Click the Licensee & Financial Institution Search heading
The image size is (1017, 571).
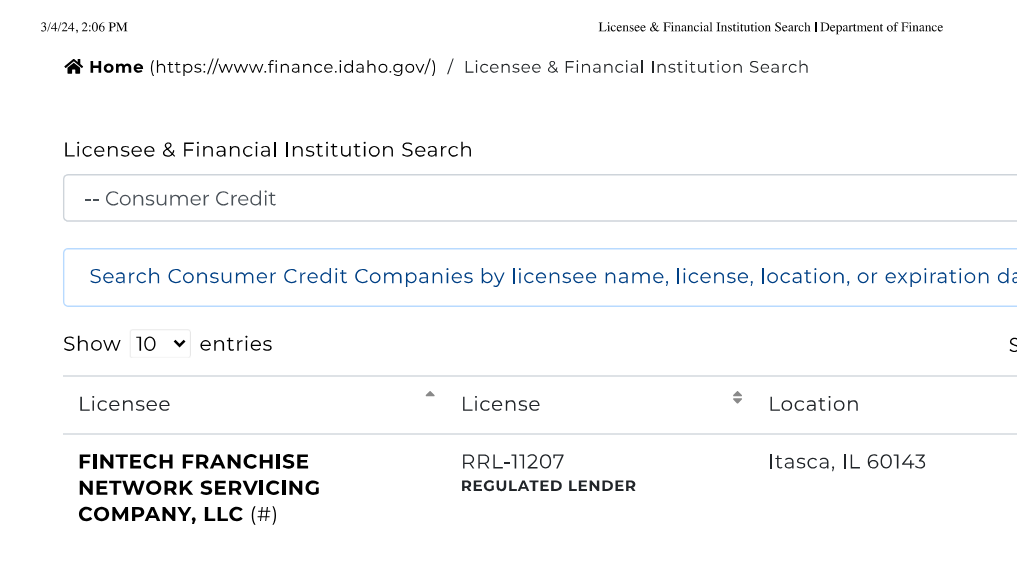268,150
